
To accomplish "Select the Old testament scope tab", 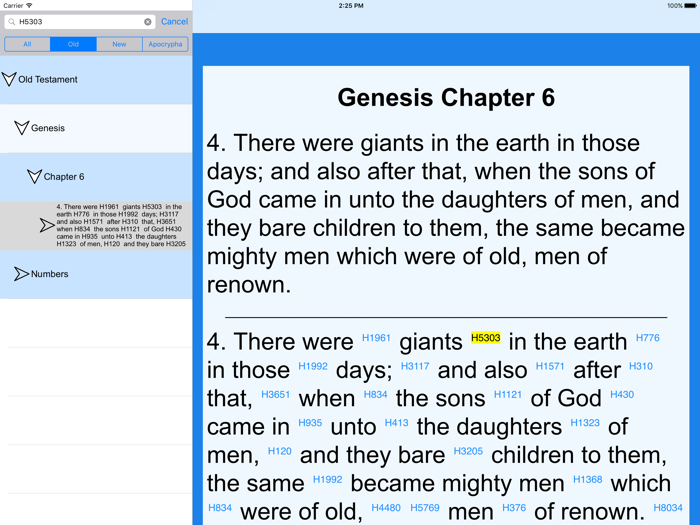I will (x=73, y=44).
